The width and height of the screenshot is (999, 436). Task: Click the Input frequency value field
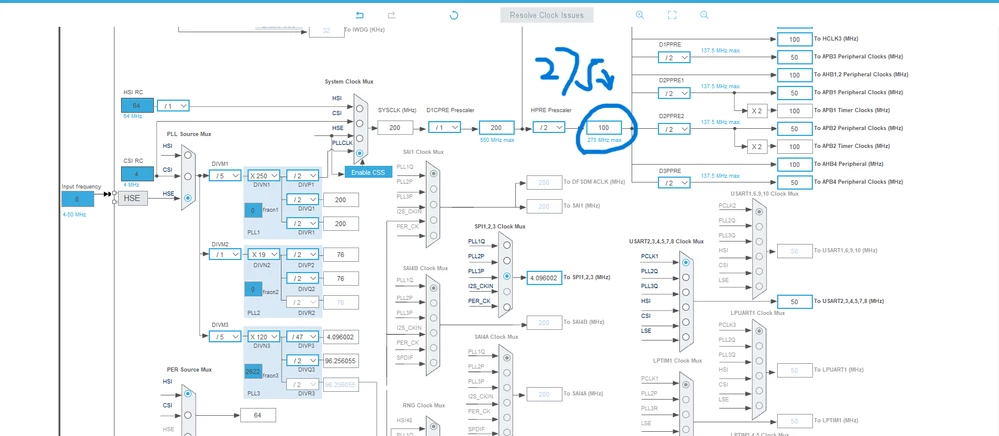[x=78, y=199]
